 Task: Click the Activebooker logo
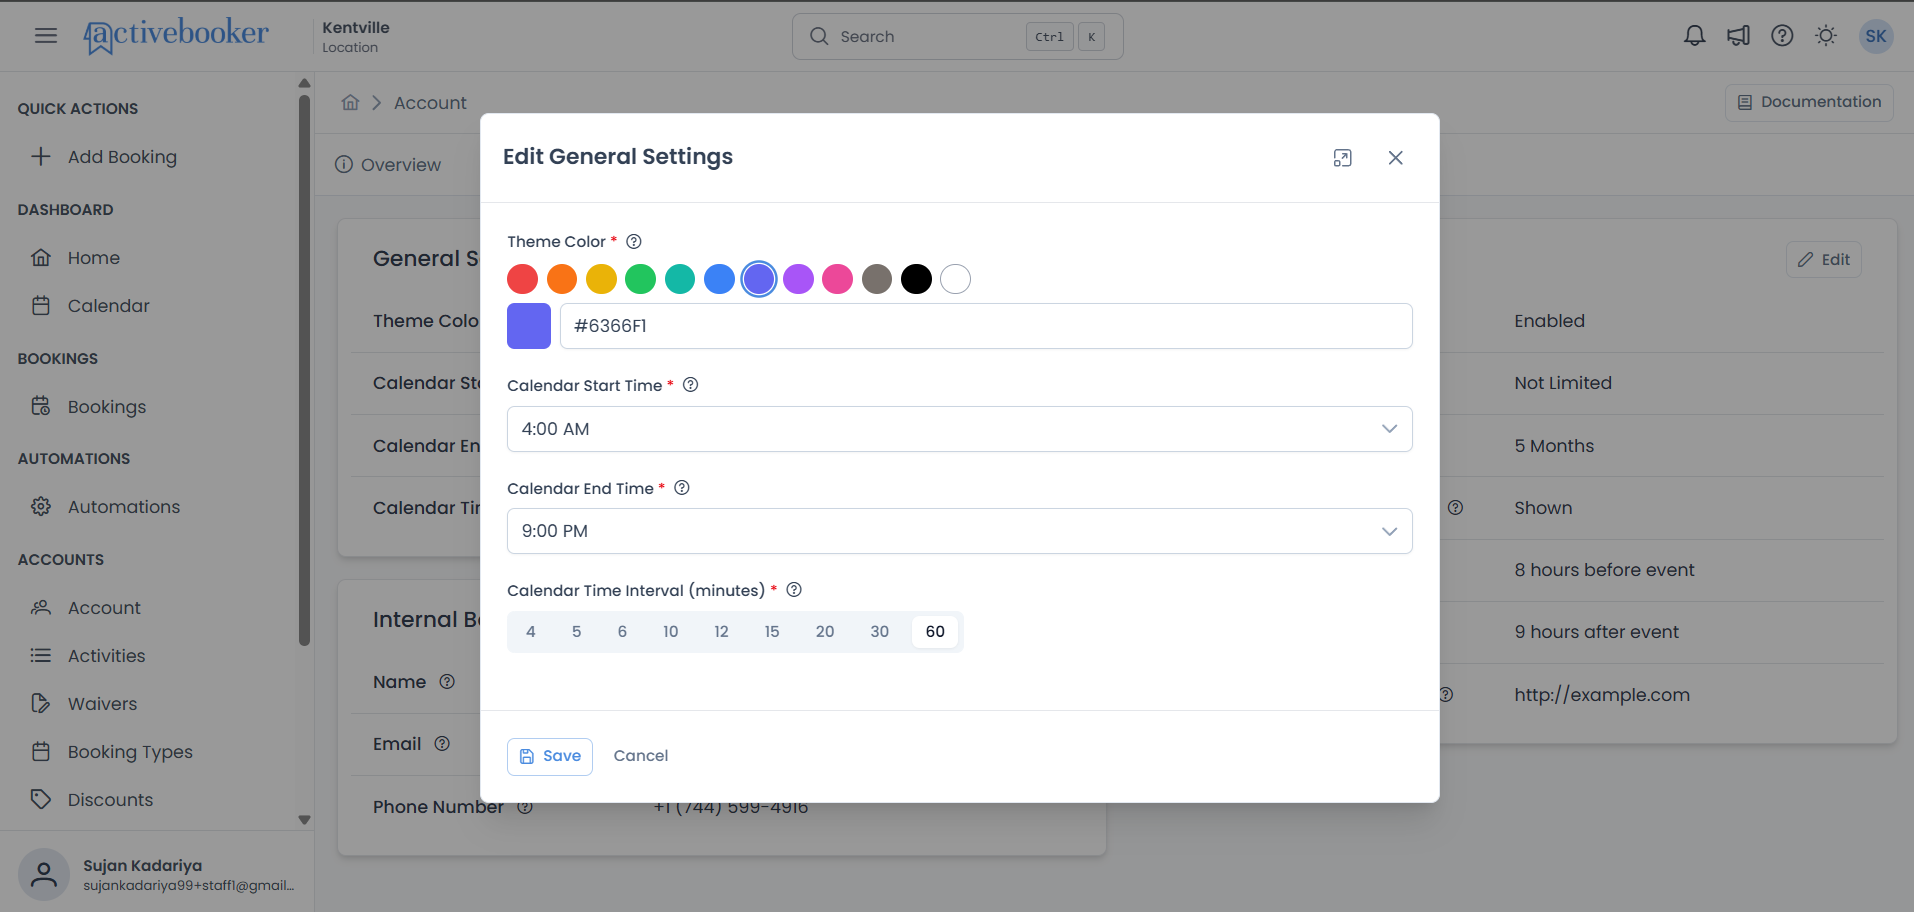click(176, 35)
